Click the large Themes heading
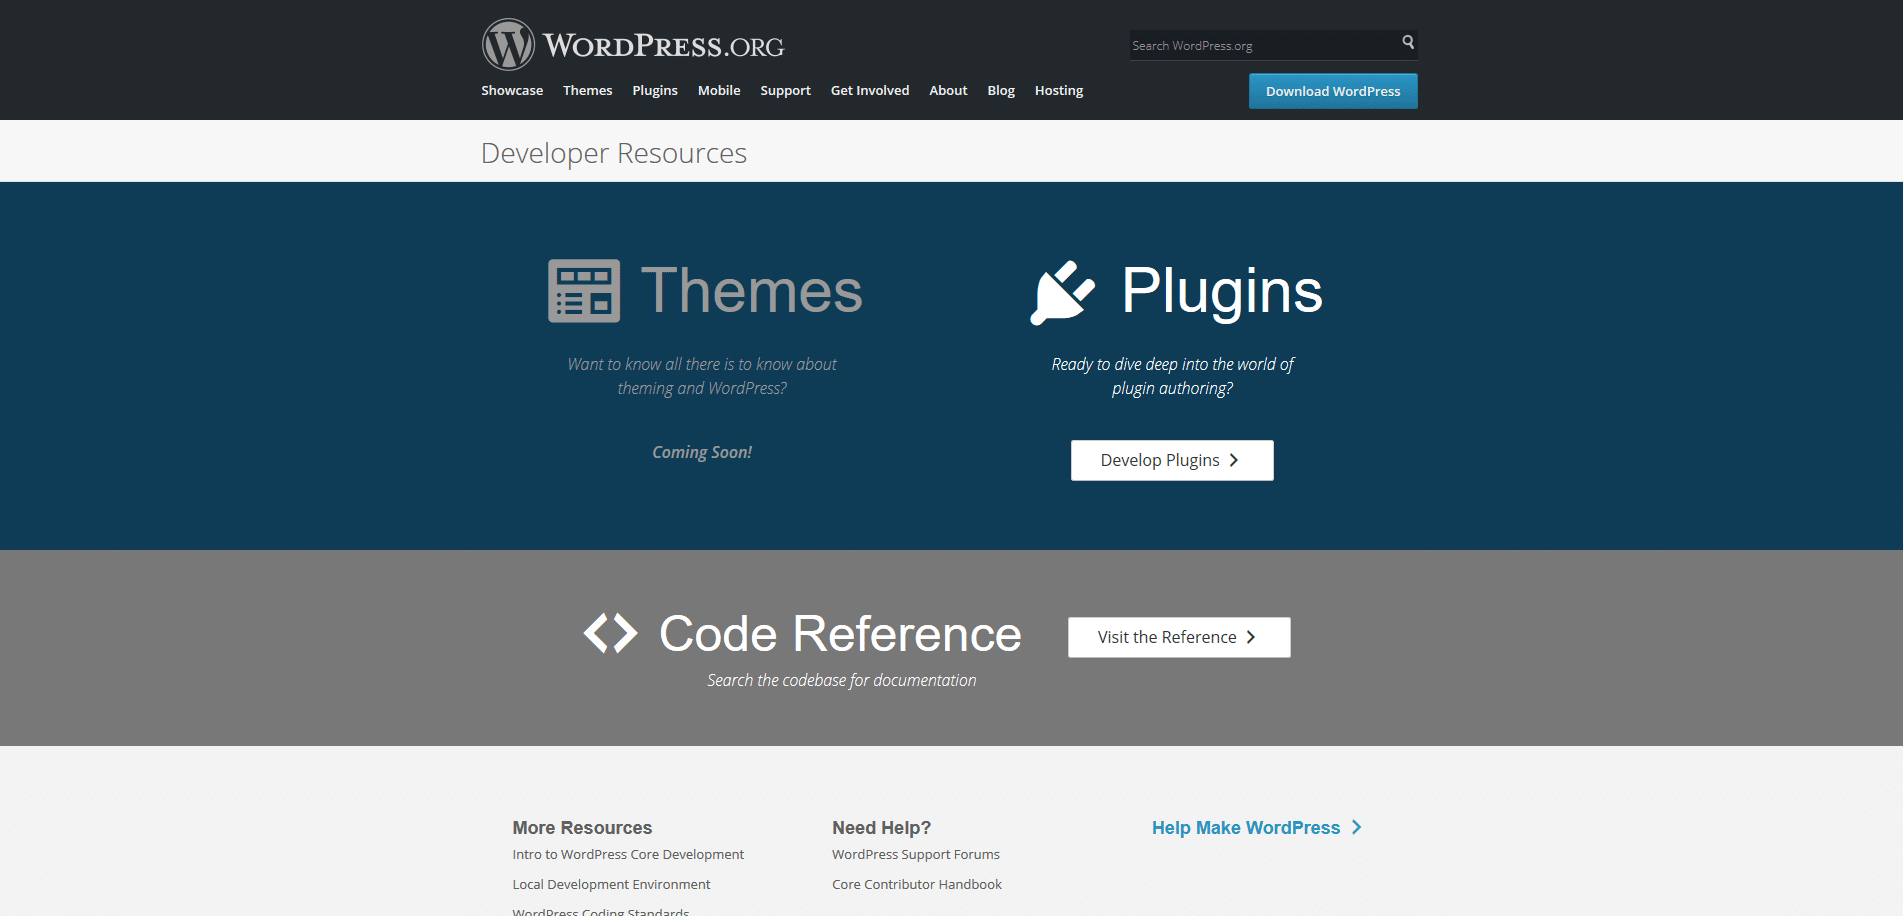The height and width of the screenshot is (916, 1903). pos(751,291)
